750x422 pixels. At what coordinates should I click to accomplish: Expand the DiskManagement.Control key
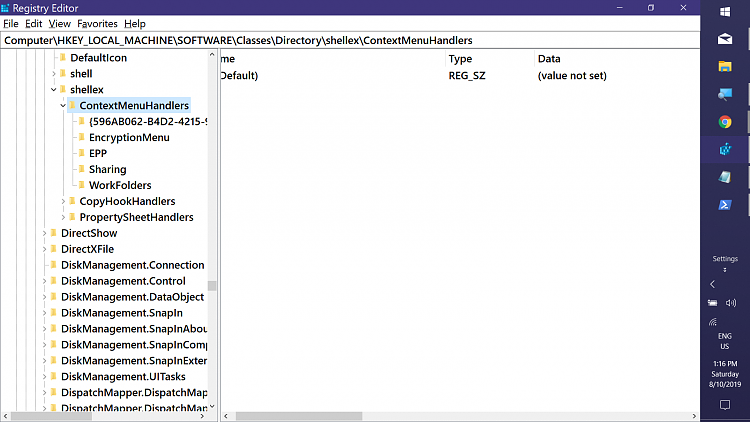pos(44,281)
